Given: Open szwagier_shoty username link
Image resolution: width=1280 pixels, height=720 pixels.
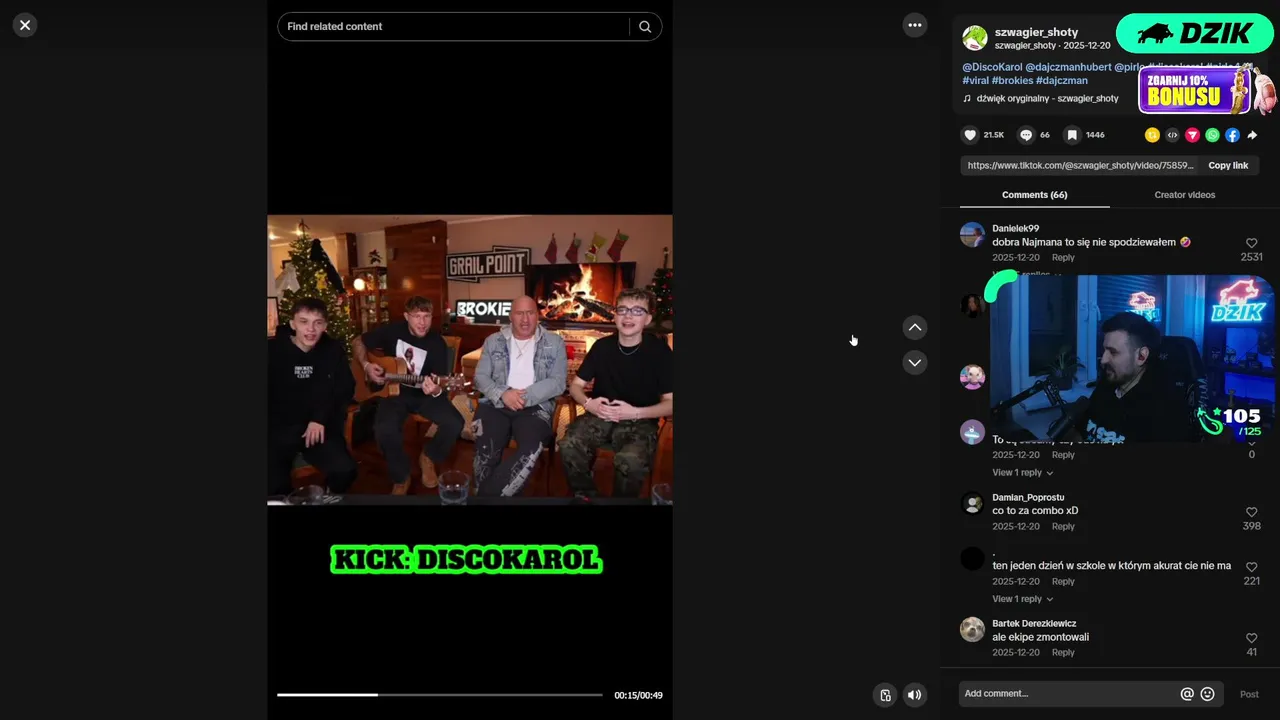Looking at the screenshot, I should coord(1036,32).
